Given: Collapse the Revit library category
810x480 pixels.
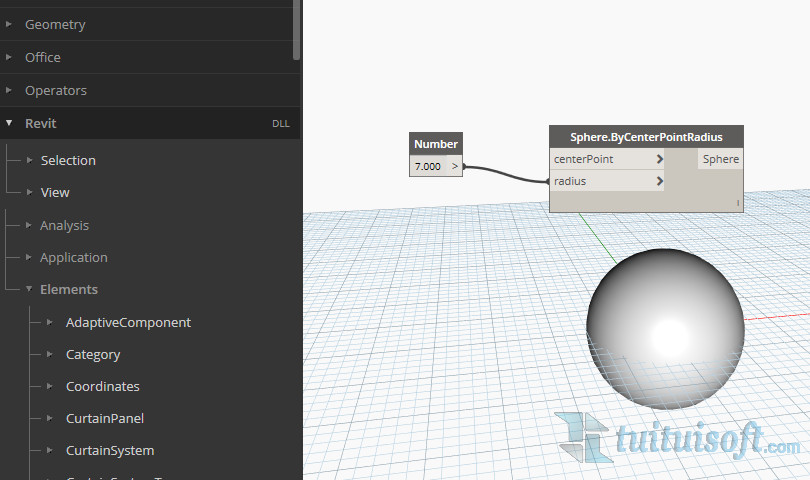Looking at the screenshot, I should click(x=40, y=123).
